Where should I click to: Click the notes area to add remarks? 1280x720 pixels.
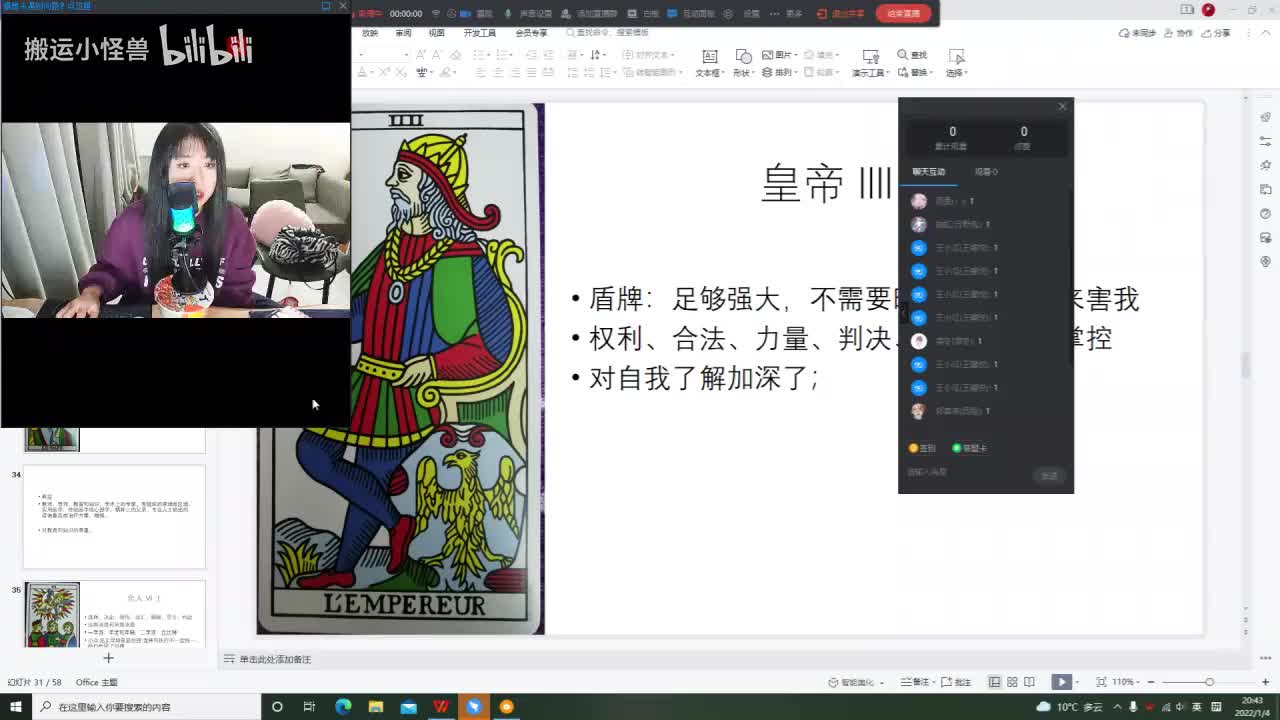click(275, 660)
